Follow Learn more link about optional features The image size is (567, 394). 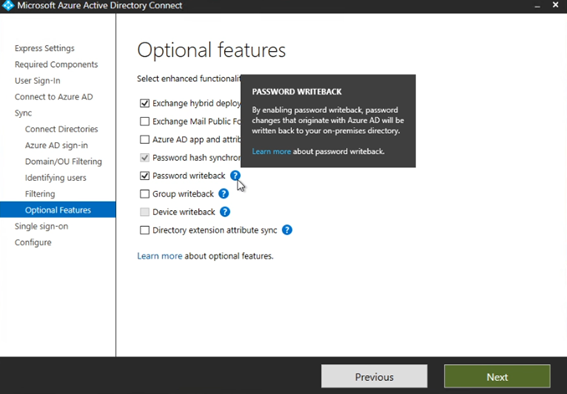[159, 256]
